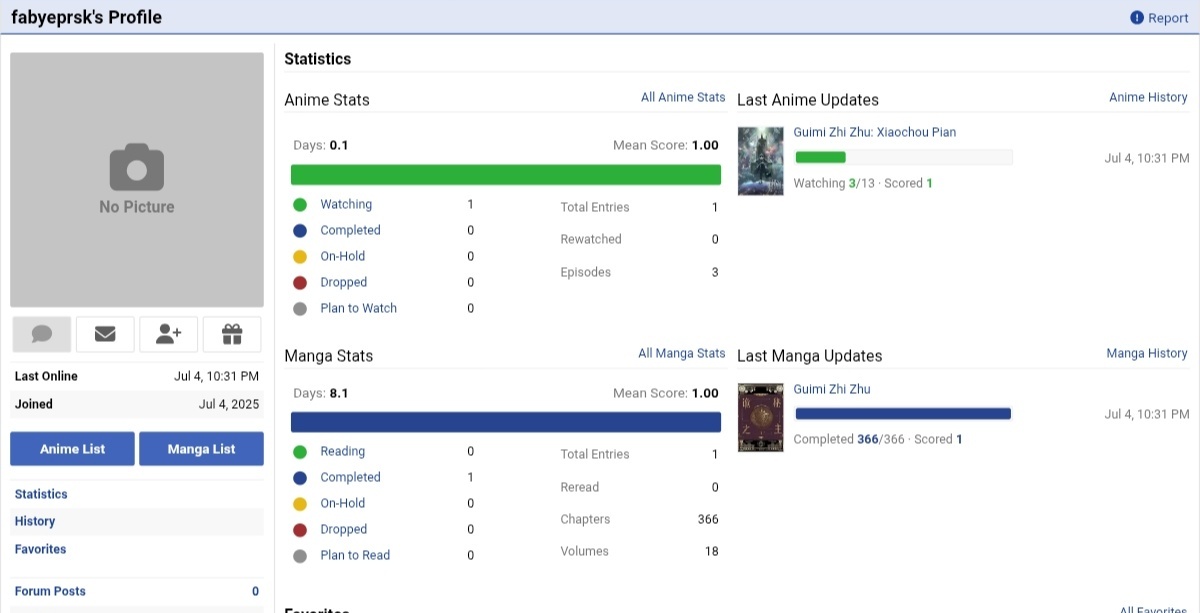
Task: Add friend using person-plus icon
Action: (x=168, y=334)
